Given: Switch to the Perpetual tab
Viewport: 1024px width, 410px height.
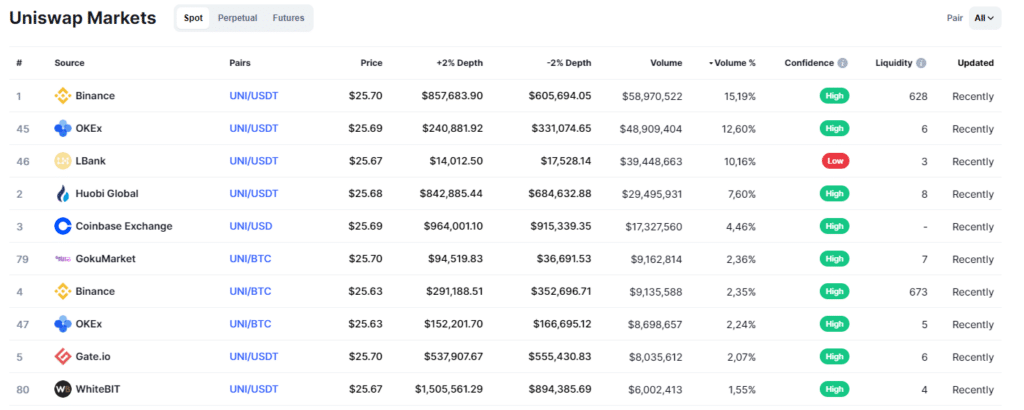Looking at the screenshot, I should 237,18.
